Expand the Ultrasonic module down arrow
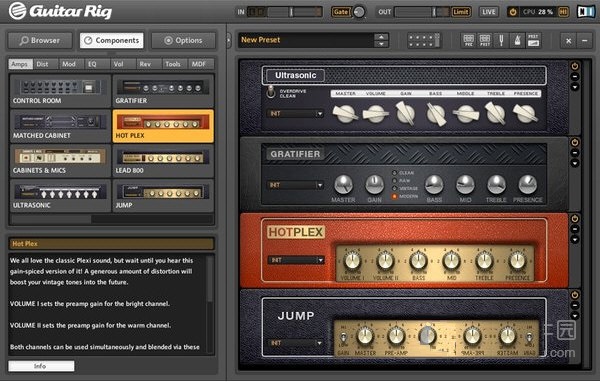This screenshot has height=382, width=600. (x=575, y=87)
